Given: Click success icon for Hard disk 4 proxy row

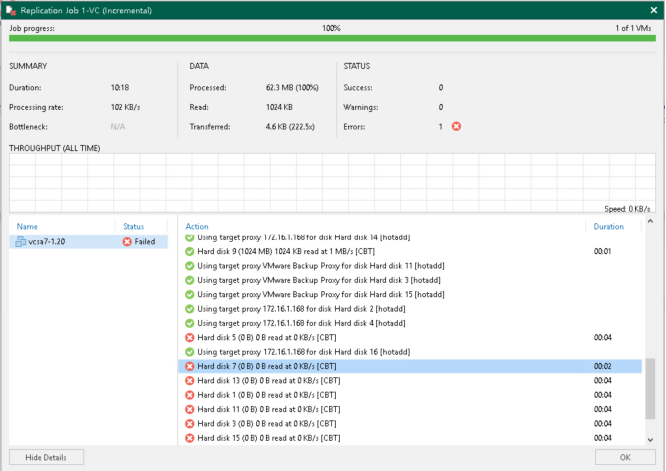Looking at the screenshot, I should pos(189,323).
